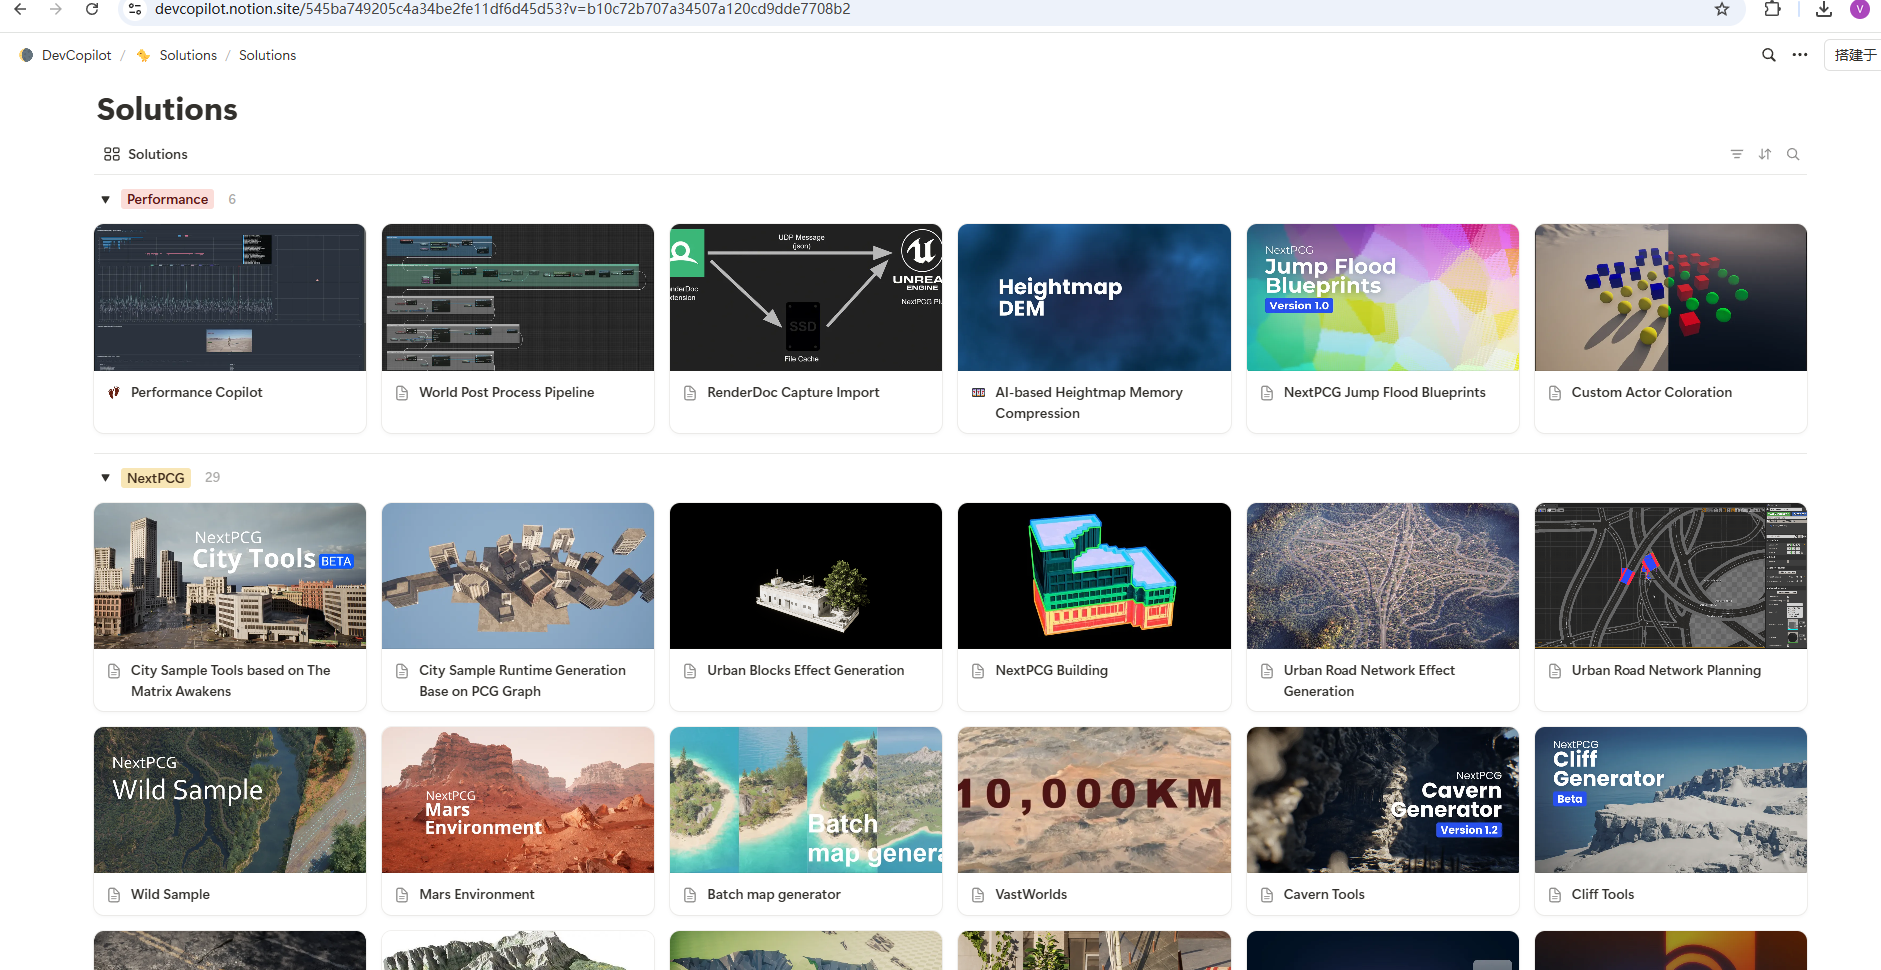The image size is (1881, 970).
Task: Open browser extensions puzzle icon
Action: tap(1772, 9)
